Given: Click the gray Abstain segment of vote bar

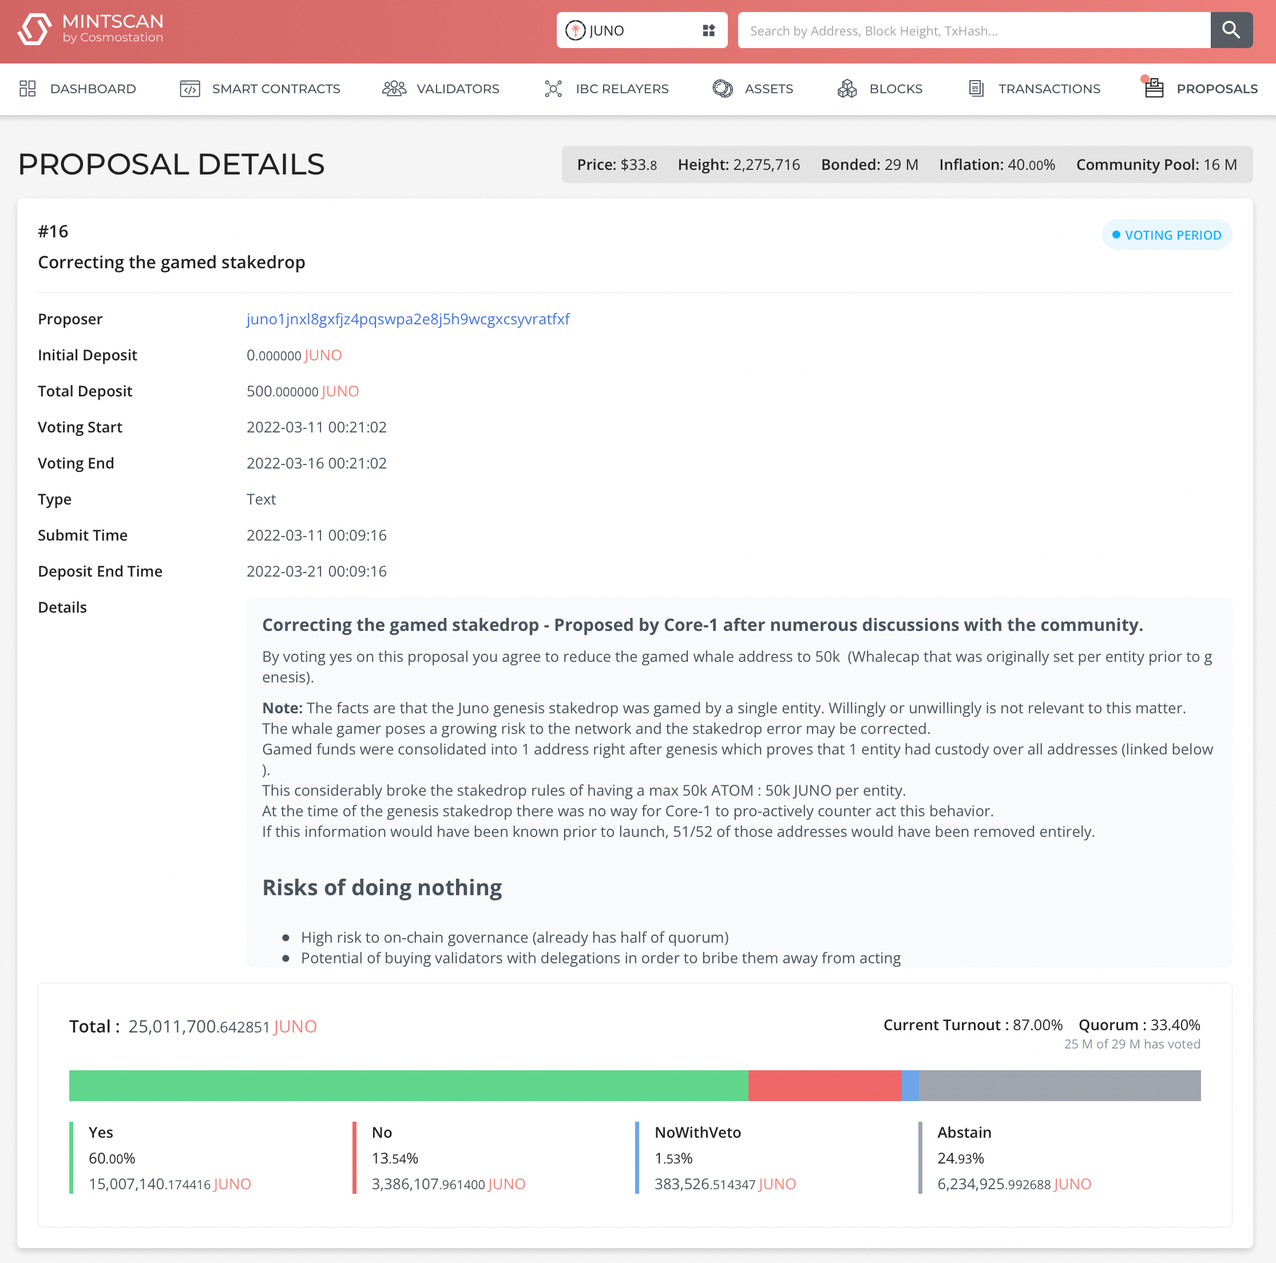Looking at the screenshot, I should point(1060,1086).
